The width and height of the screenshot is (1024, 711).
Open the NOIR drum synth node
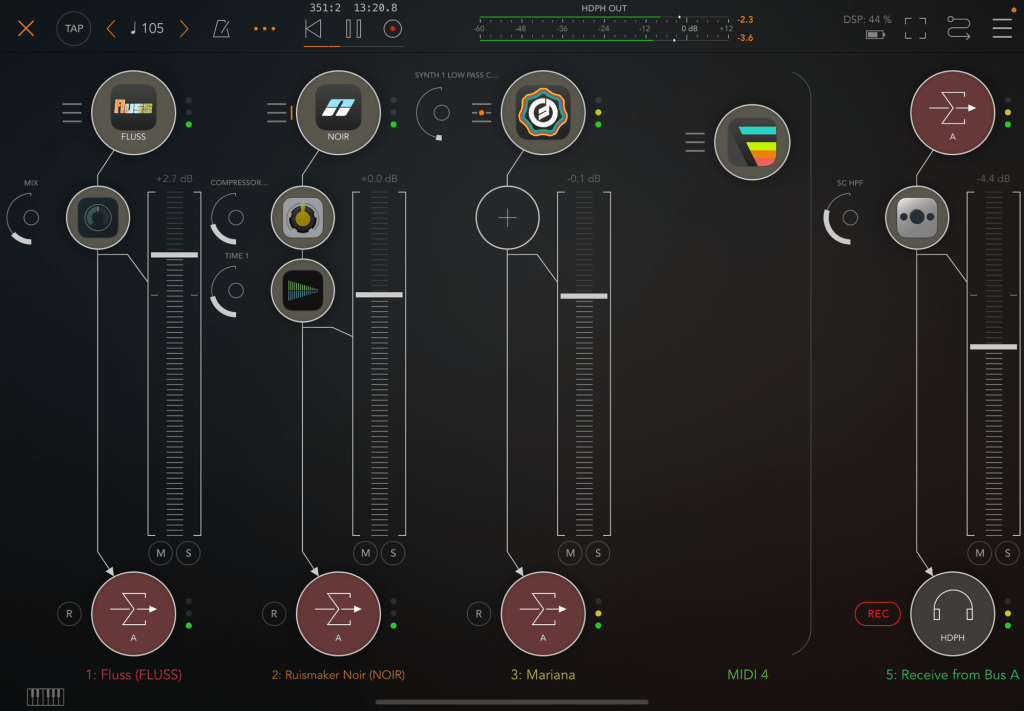(x=338, y=112)
